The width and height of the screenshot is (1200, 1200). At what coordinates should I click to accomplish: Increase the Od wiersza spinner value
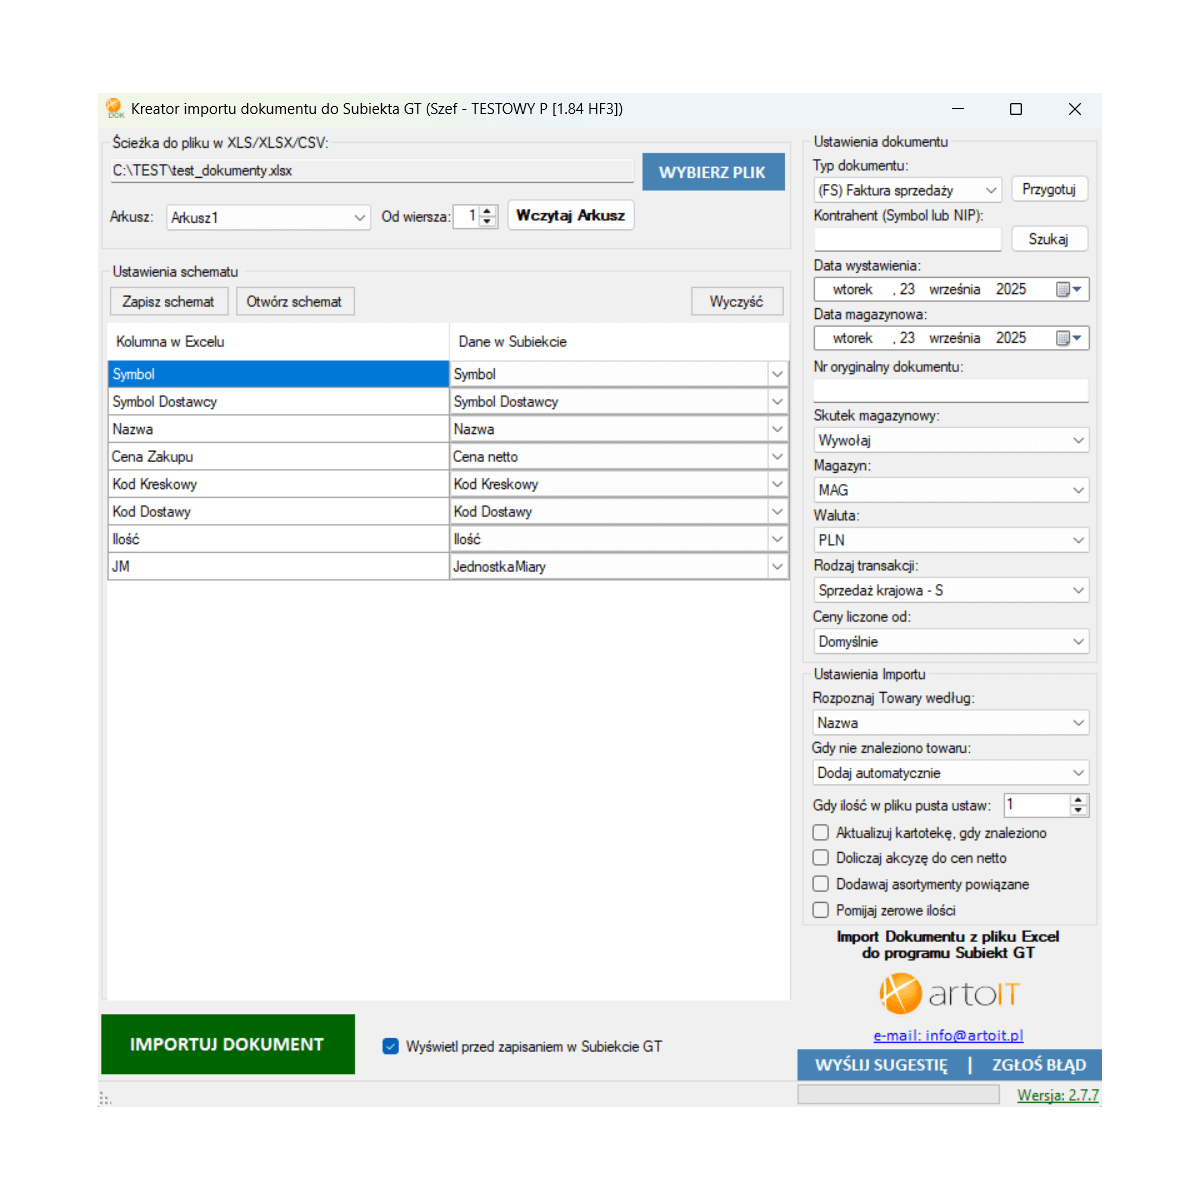(488, 211)
